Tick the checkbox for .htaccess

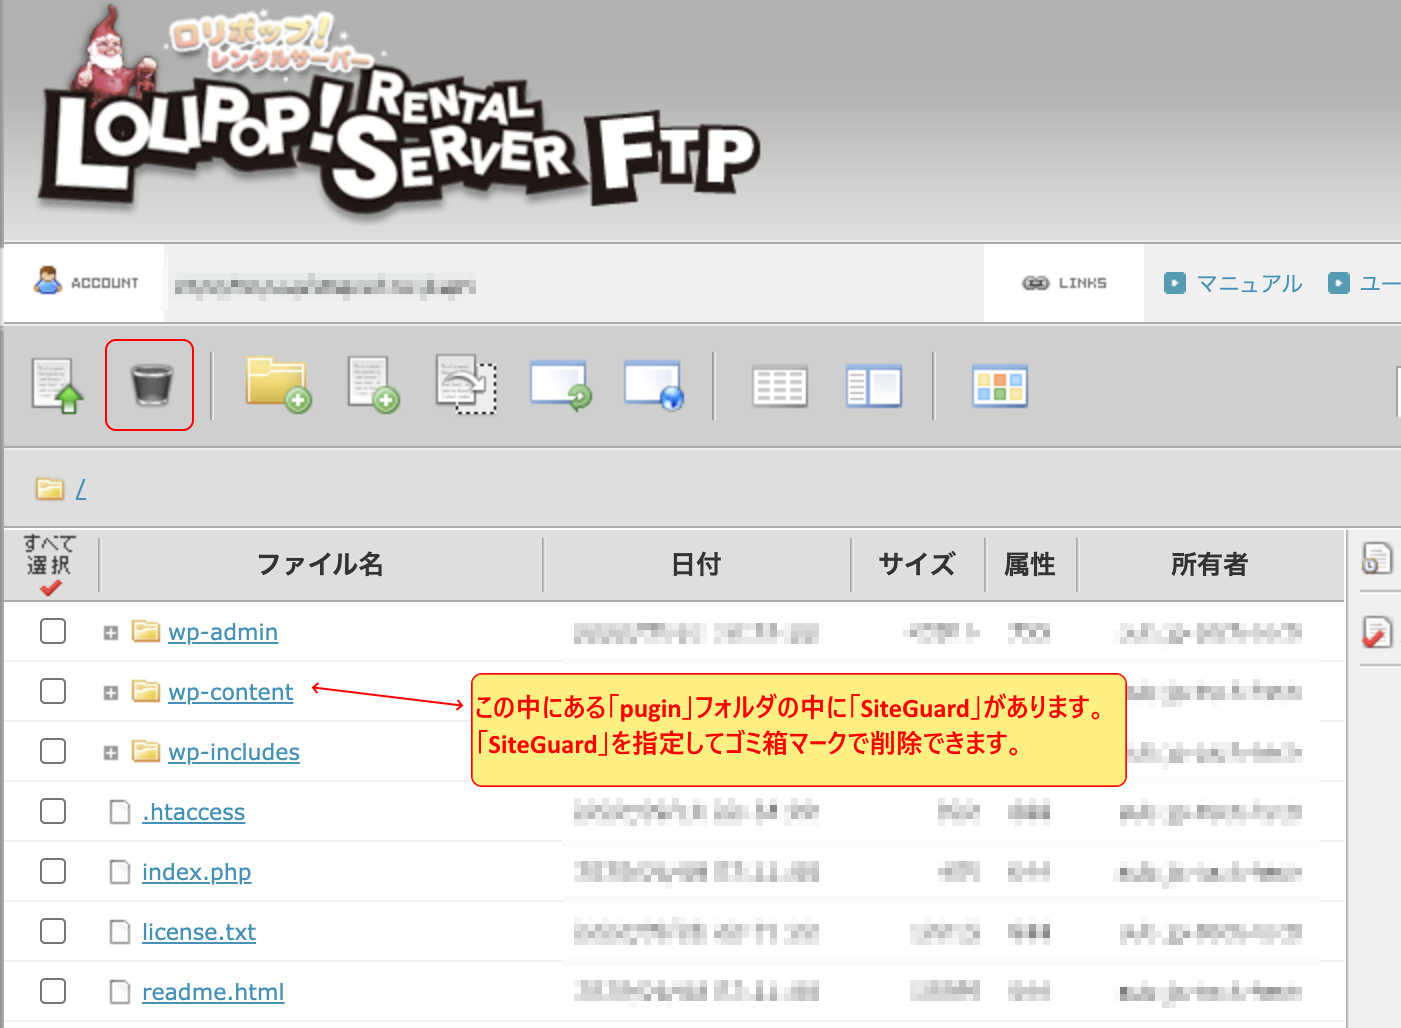coord(53,811)
